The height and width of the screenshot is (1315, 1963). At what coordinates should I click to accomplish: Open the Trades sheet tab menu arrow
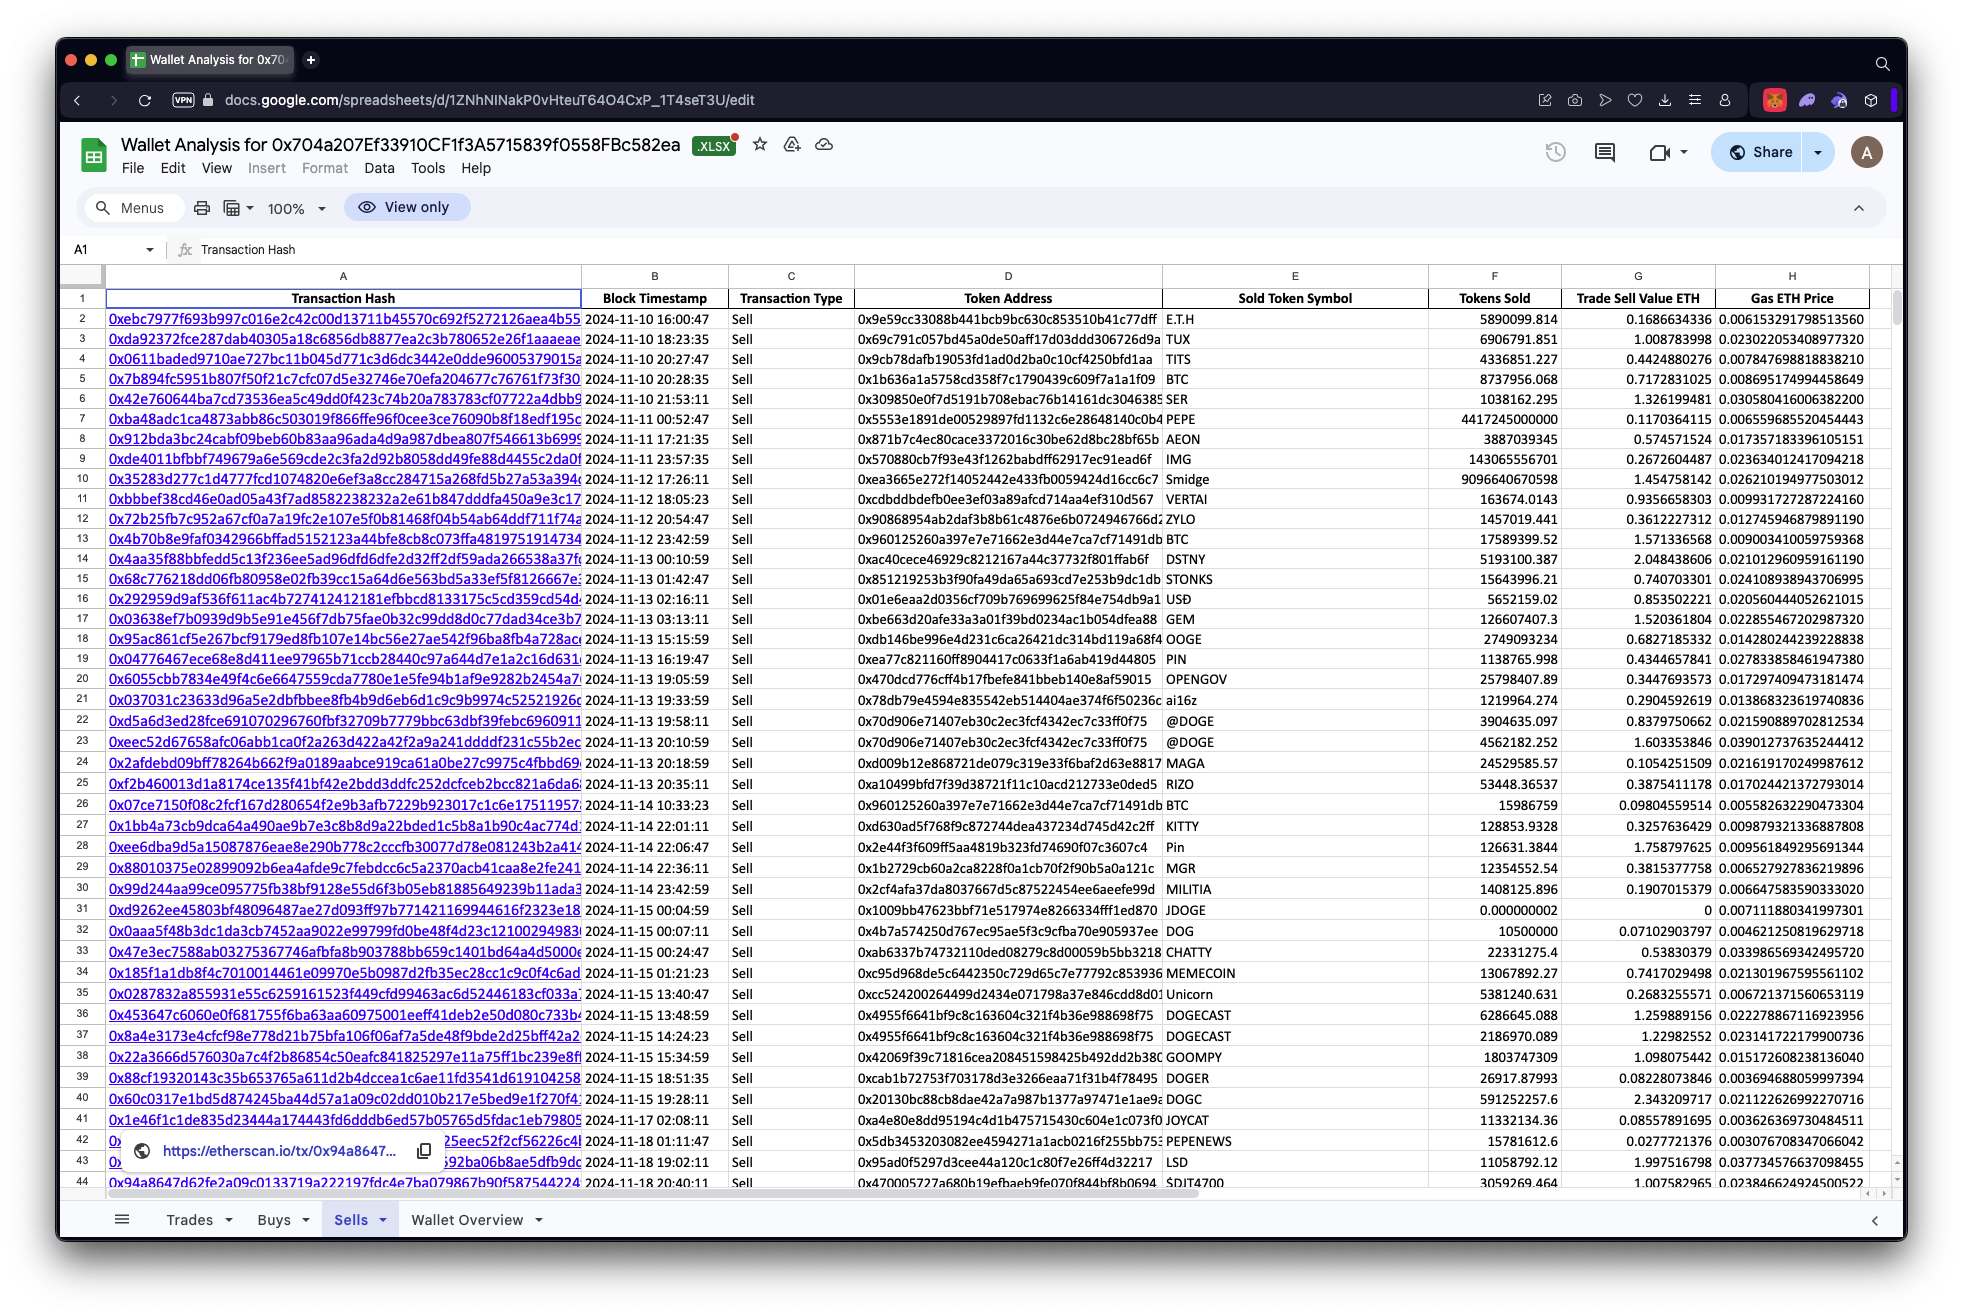(x=229, y=1220)
